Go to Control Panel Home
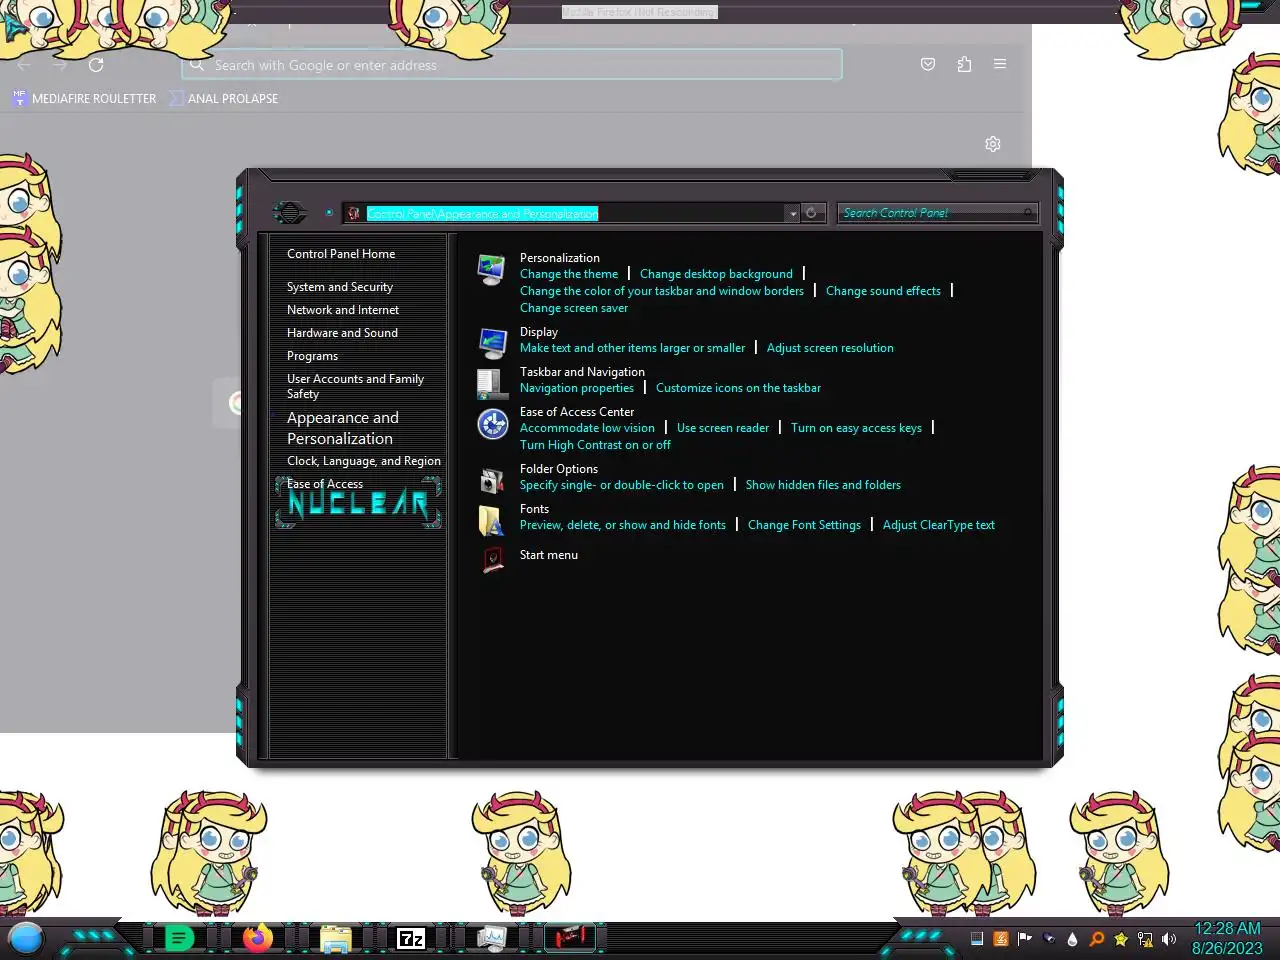 click(x=341, y=254)
